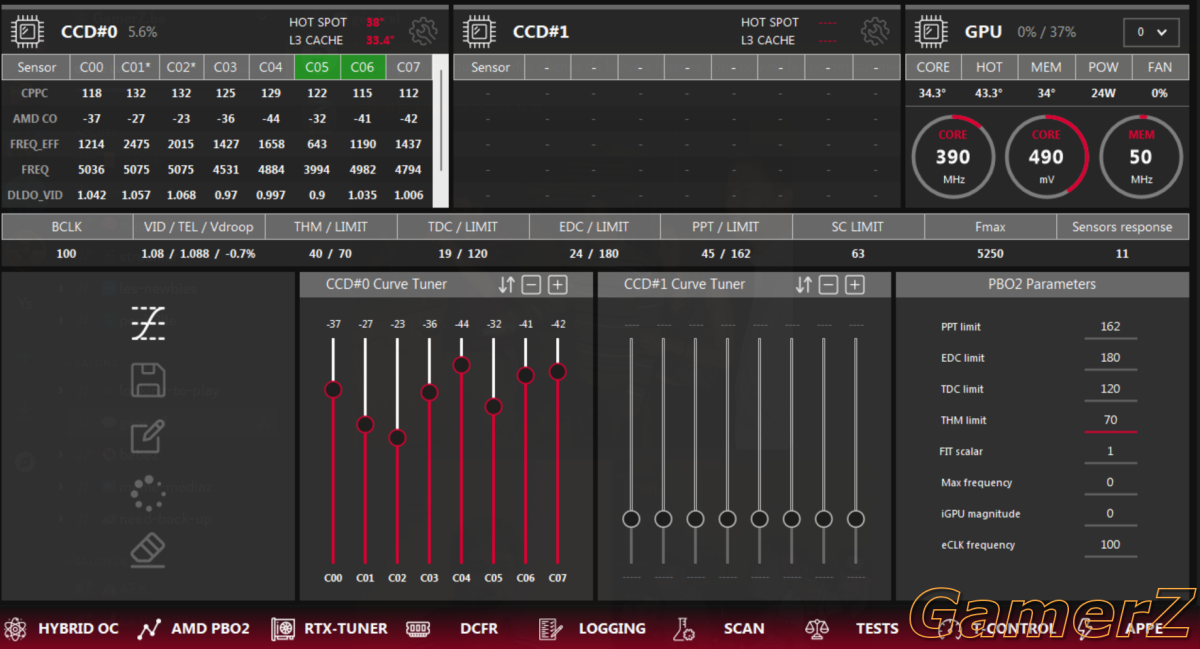The height and width of the screenshot is (649, 1200).
Task: Click plus icon in CCD#1 Curve Tuner
Action: [855, 285]
